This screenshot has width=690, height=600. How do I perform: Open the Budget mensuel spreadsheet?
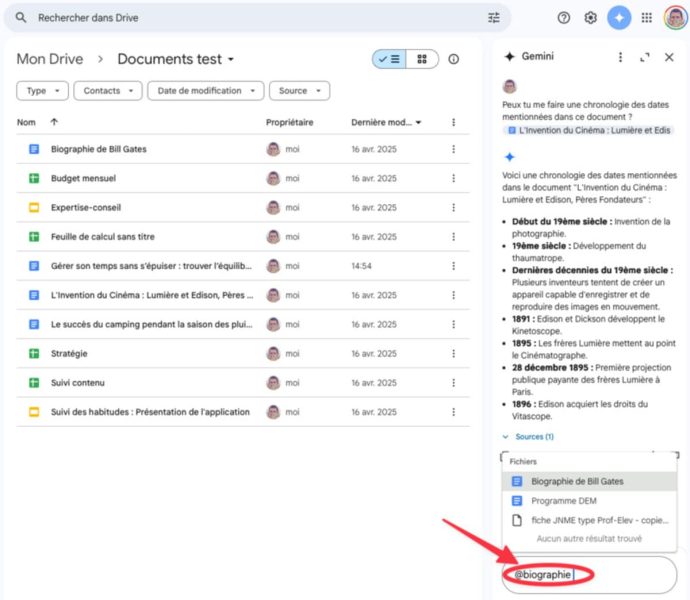point(83,178)
